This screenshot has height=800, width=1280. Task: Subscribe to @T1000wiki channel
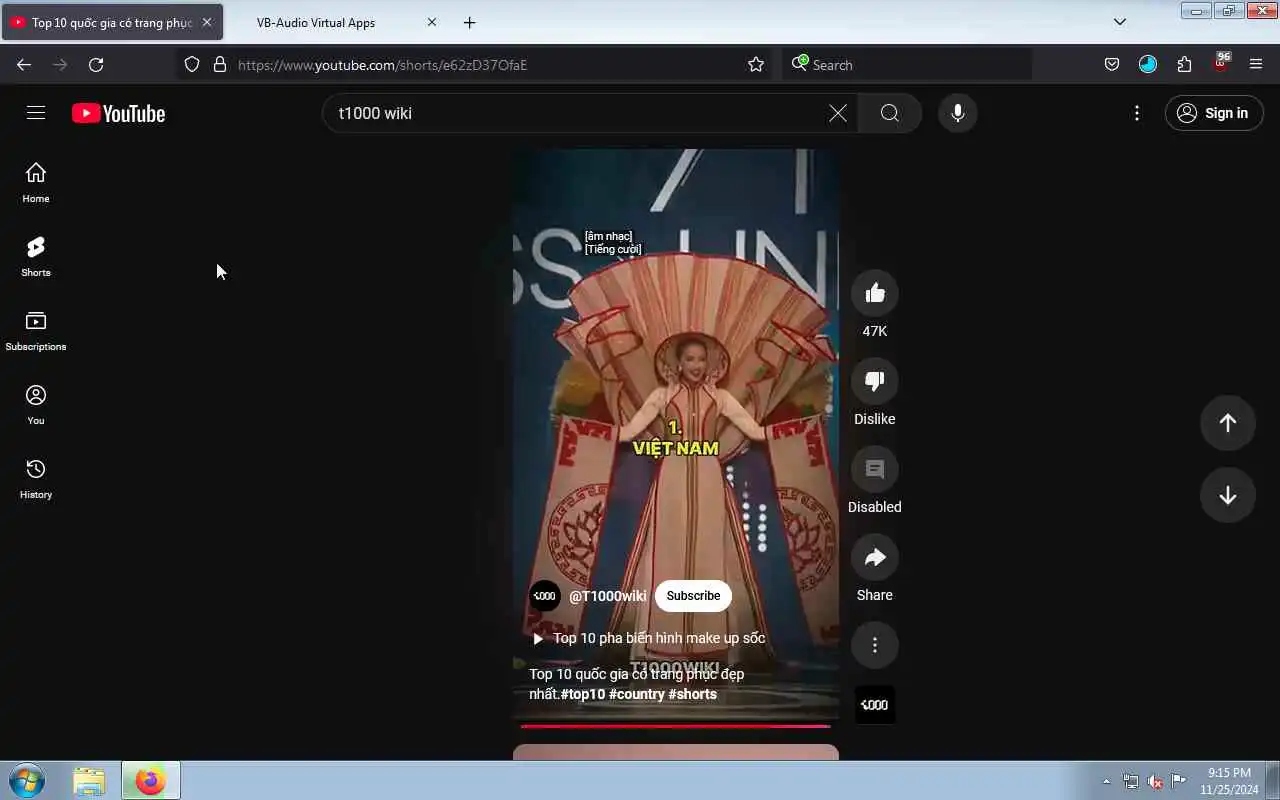[693, 596]
